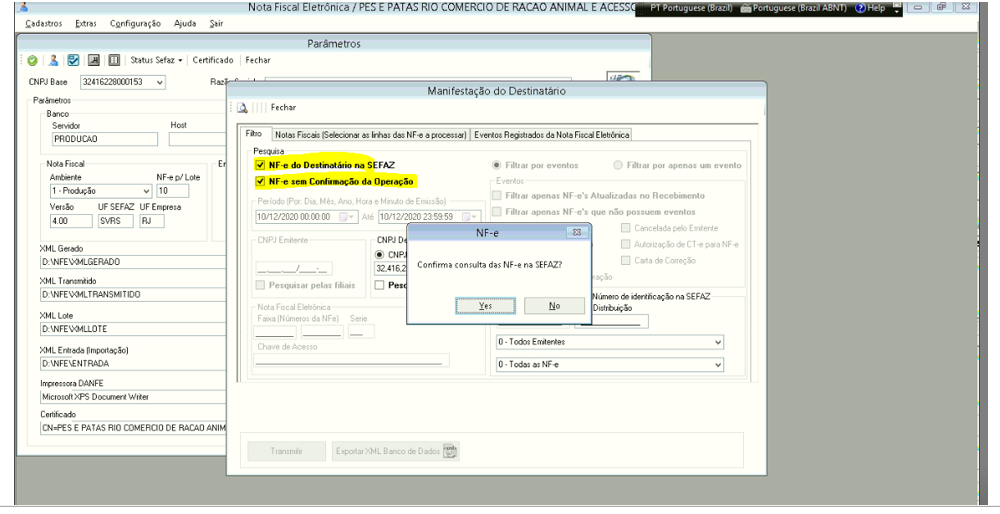Image resolution: width=1000 pixels, height=514 pixels.
Task: Click the columns layout icon in Parâmetros toolbar
Action: pos(114,60)
